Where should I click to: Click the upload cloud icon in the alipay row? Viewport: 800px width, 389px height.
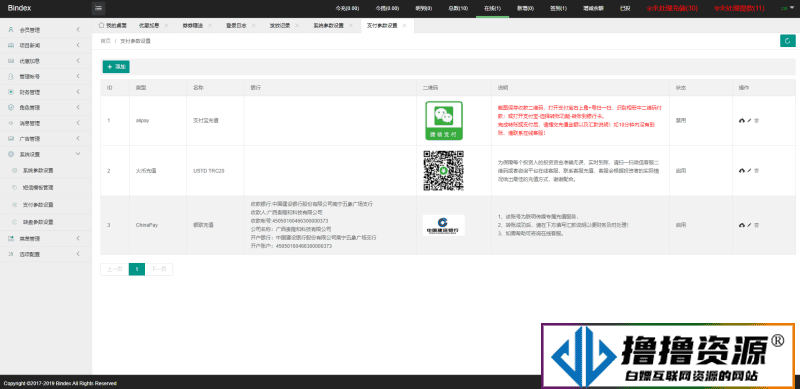[x=742, y=120]
